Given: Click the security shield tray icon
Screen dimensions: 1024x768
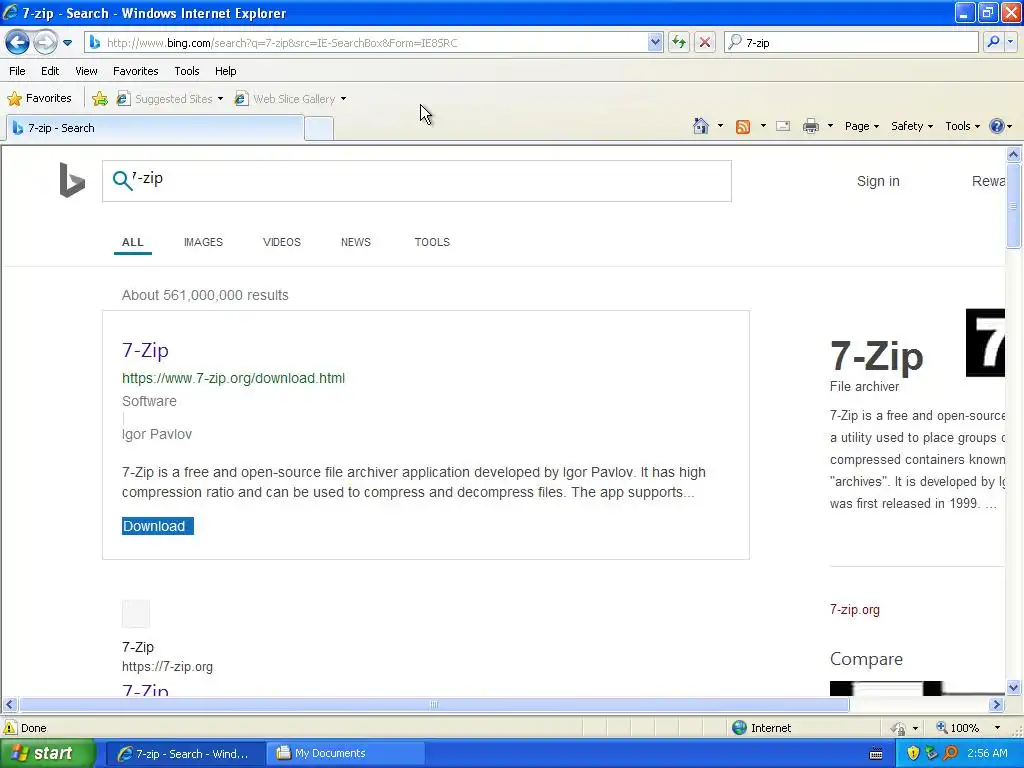Looking at the screenshot, I should (x=913, y=753).
